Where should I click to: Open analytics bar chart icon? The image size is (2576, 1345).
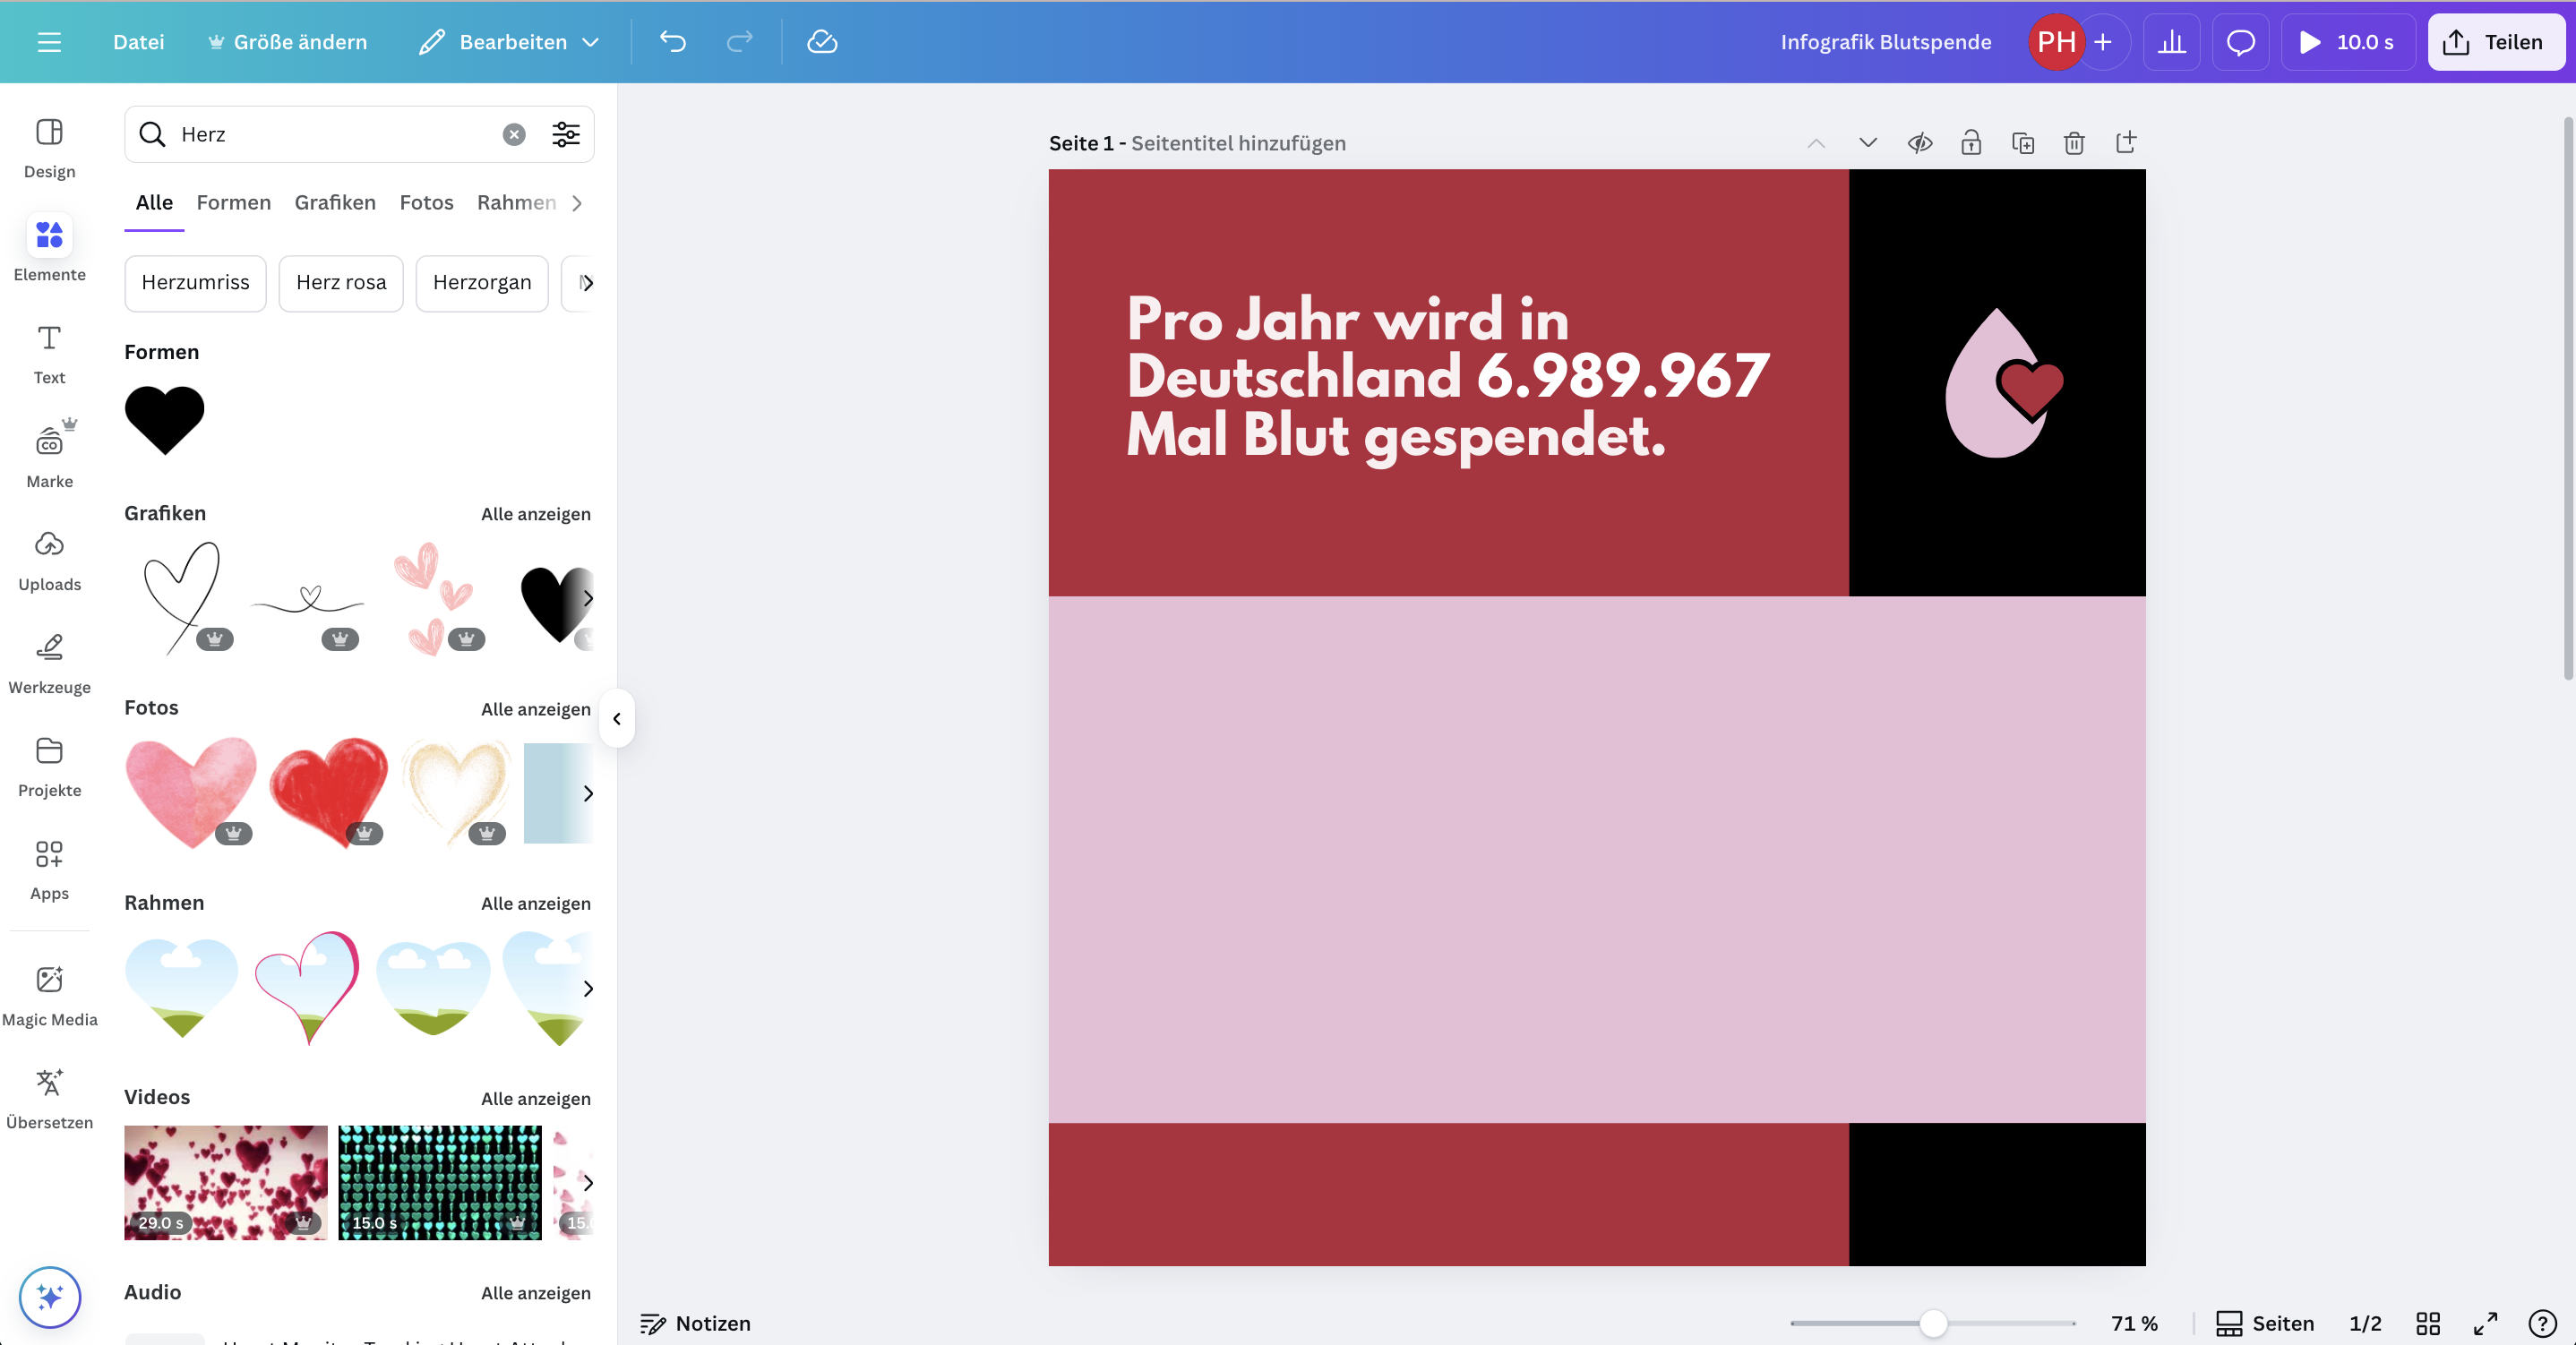pos(2172,42)
